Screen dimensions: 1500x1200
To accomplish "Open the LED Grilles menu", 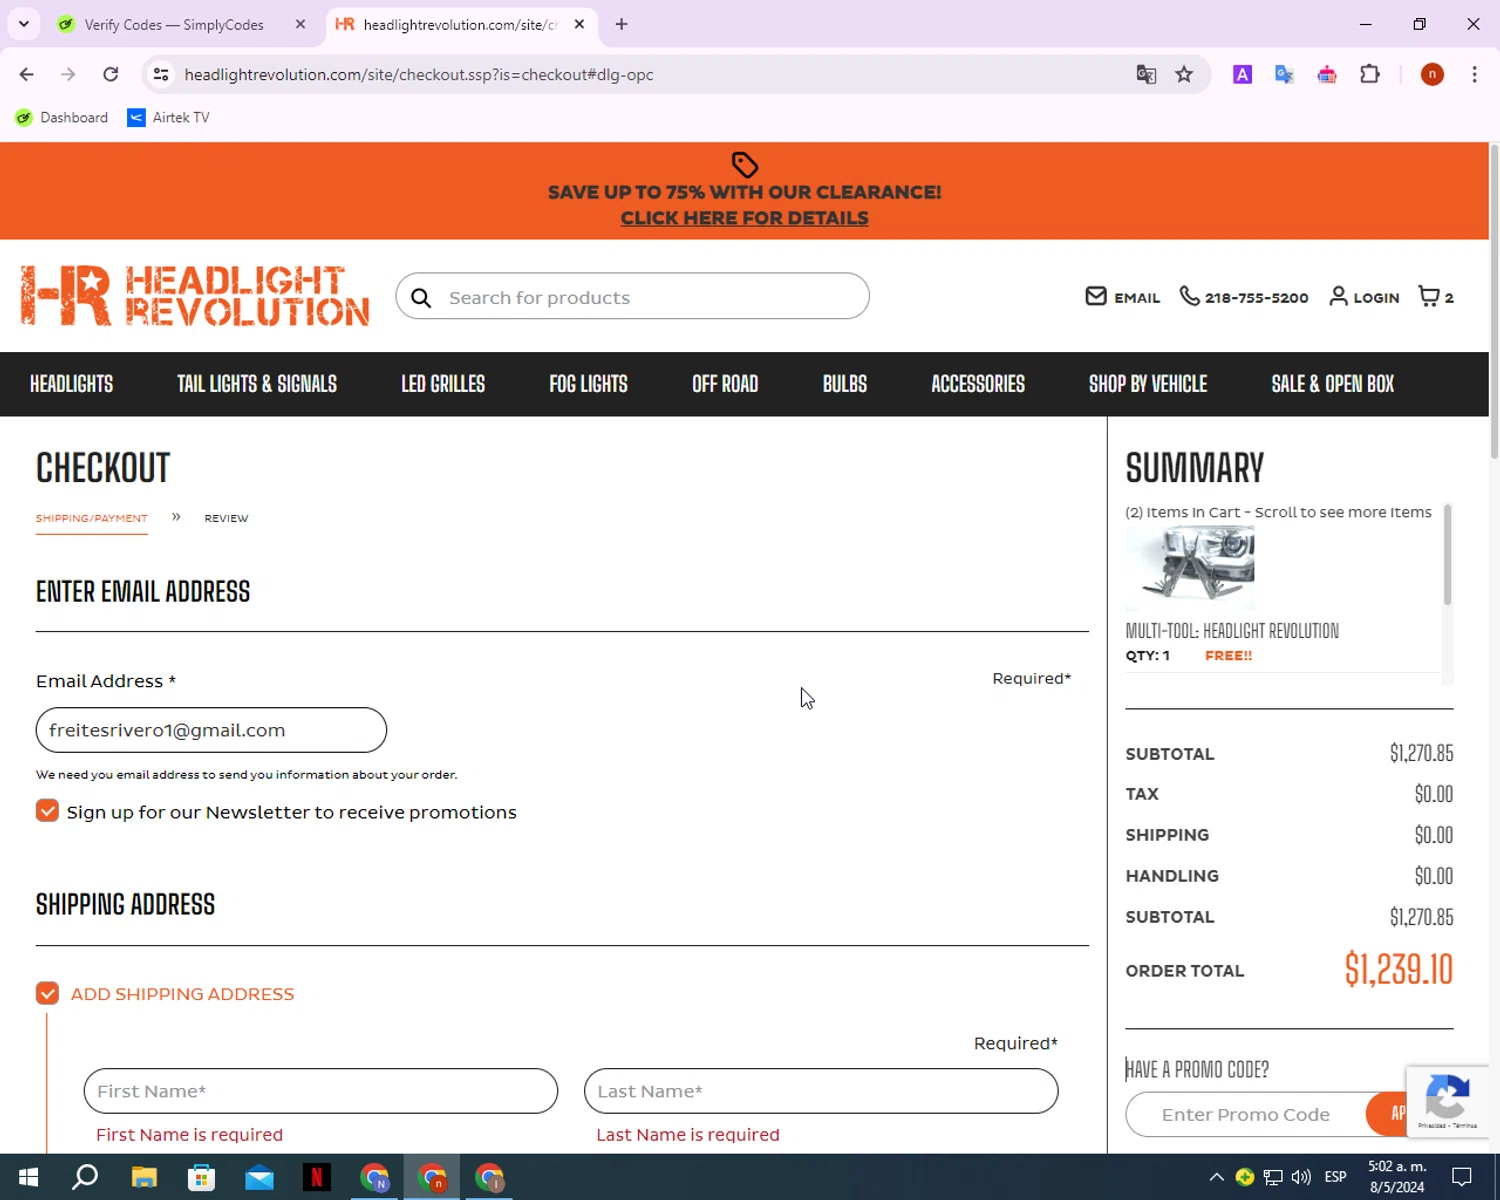I will point(443,384).
